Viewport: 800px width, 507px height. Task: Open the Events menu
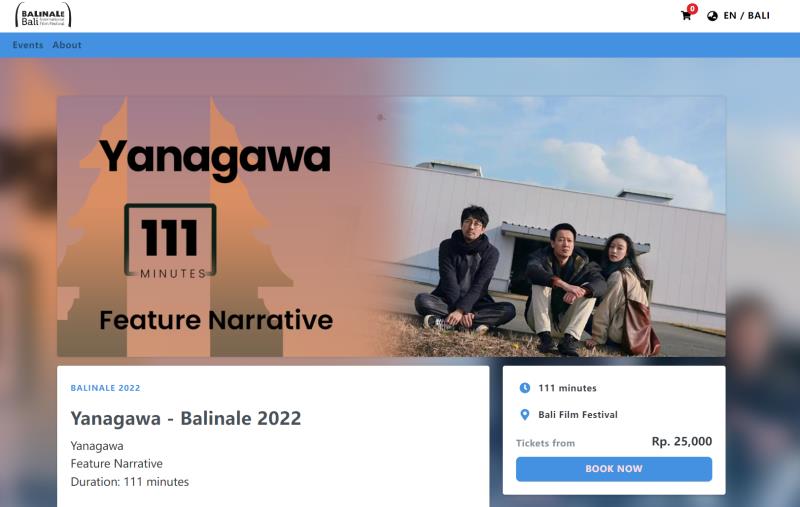(x=28, y=45)
